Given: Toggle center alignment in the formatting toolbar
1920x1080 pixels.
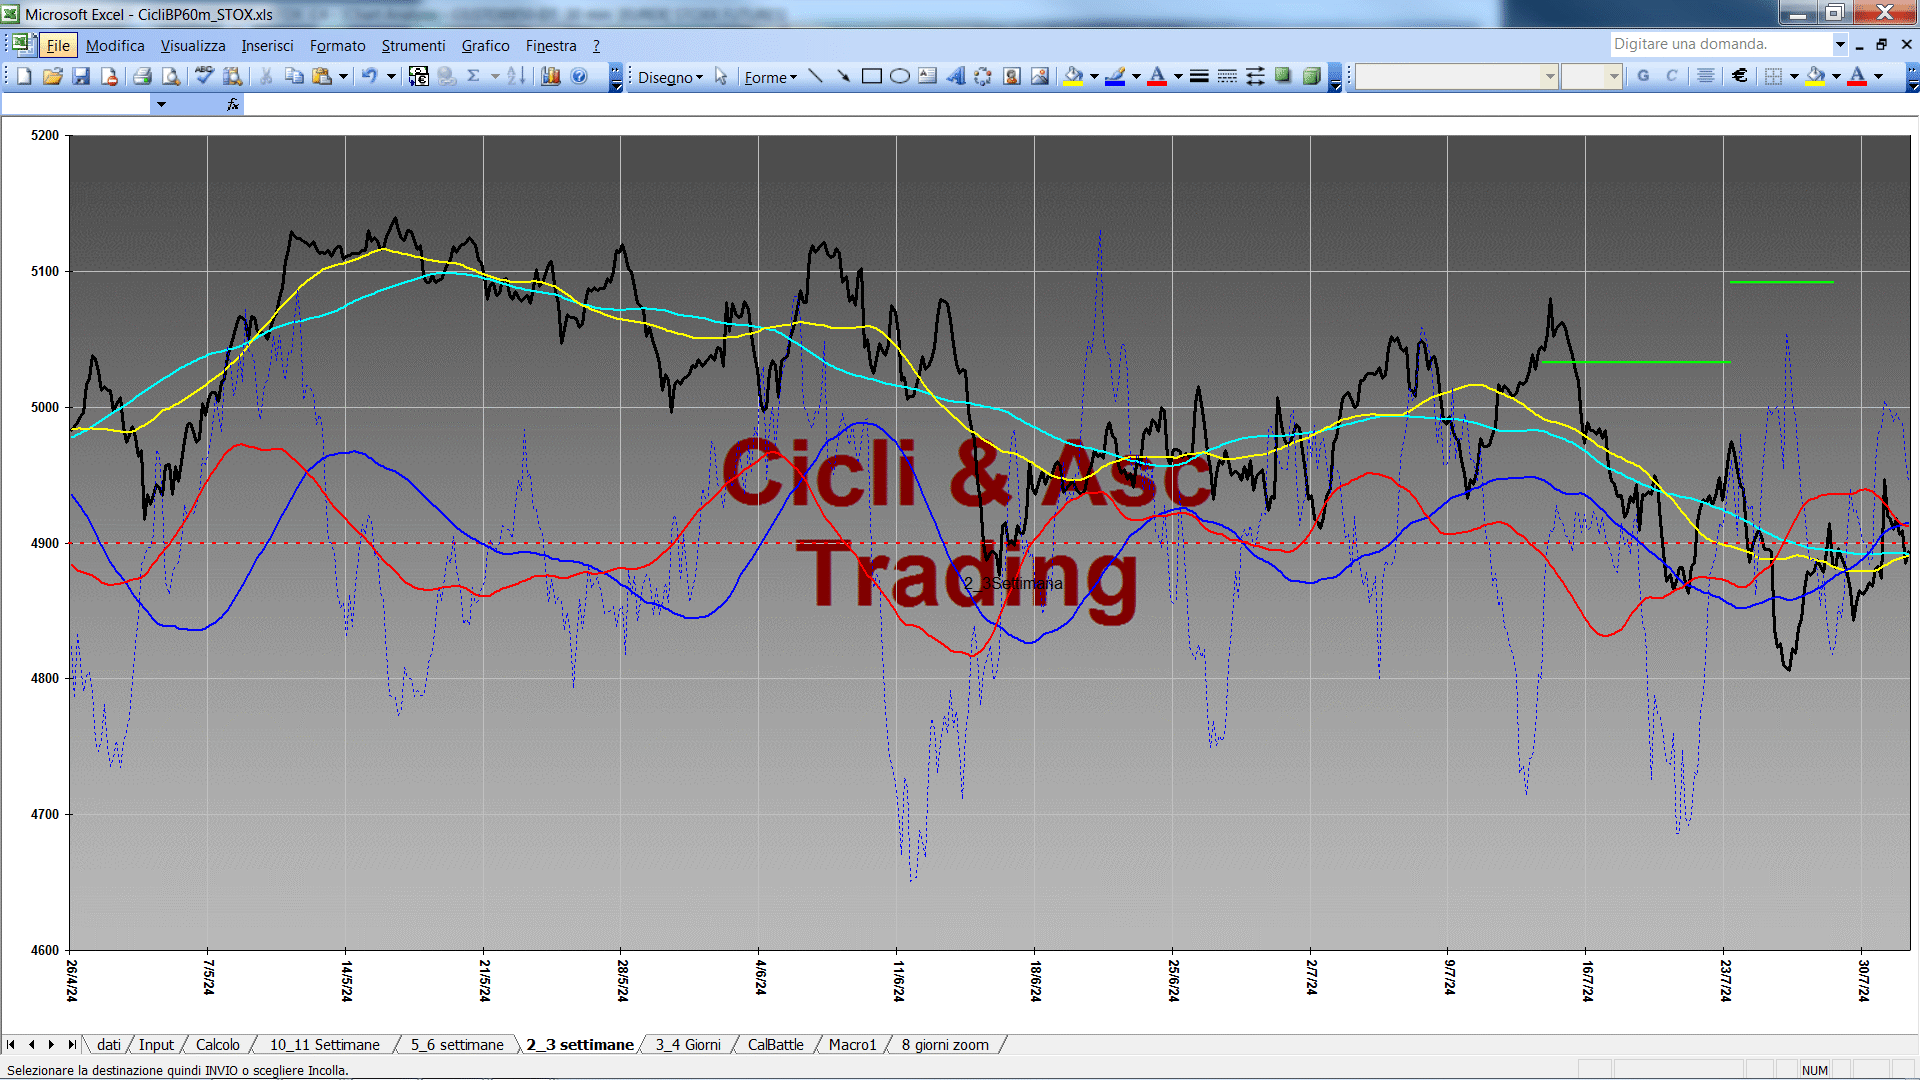Looking at the screenshot, I should pos(1706,76).
